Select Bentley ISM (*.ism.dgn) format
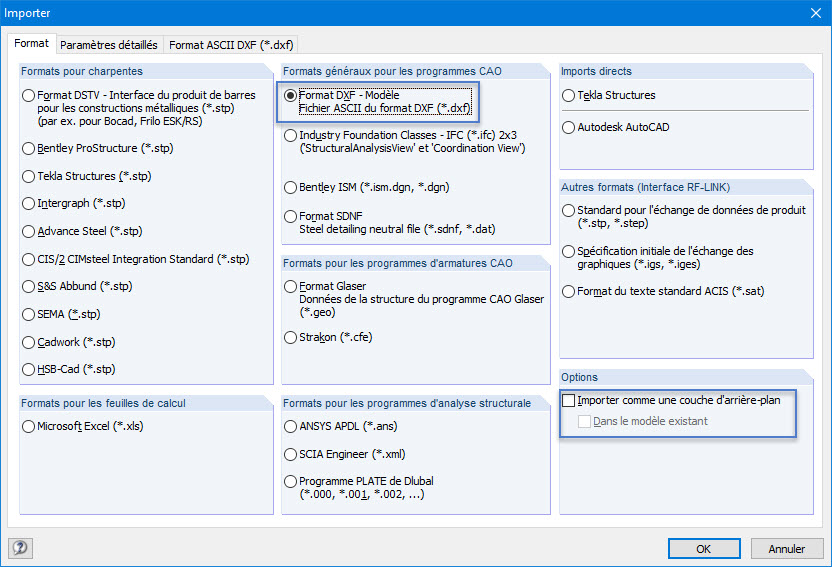This screenshot has width=832, height=567. tap(290, 187)
